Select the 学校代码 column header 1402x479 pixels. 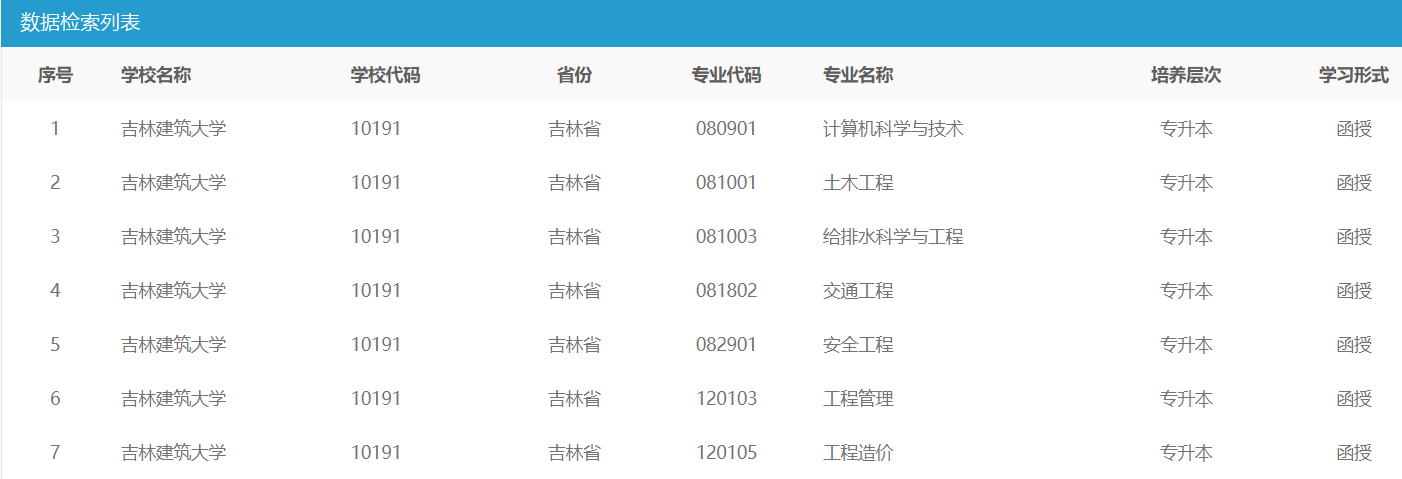[386, 75]
